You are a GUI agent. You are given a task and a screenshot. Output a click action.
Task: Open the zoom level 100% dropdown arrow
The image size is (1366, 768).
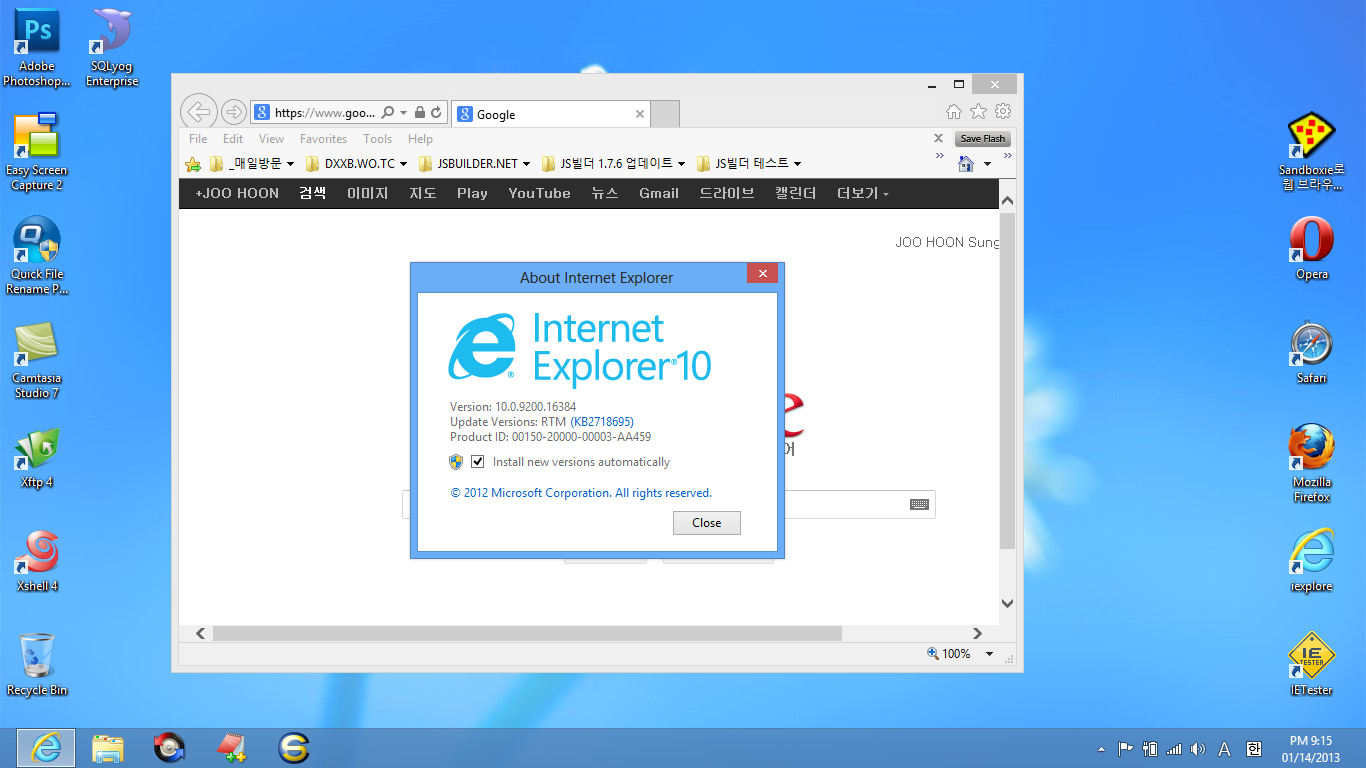pos(989,654)
